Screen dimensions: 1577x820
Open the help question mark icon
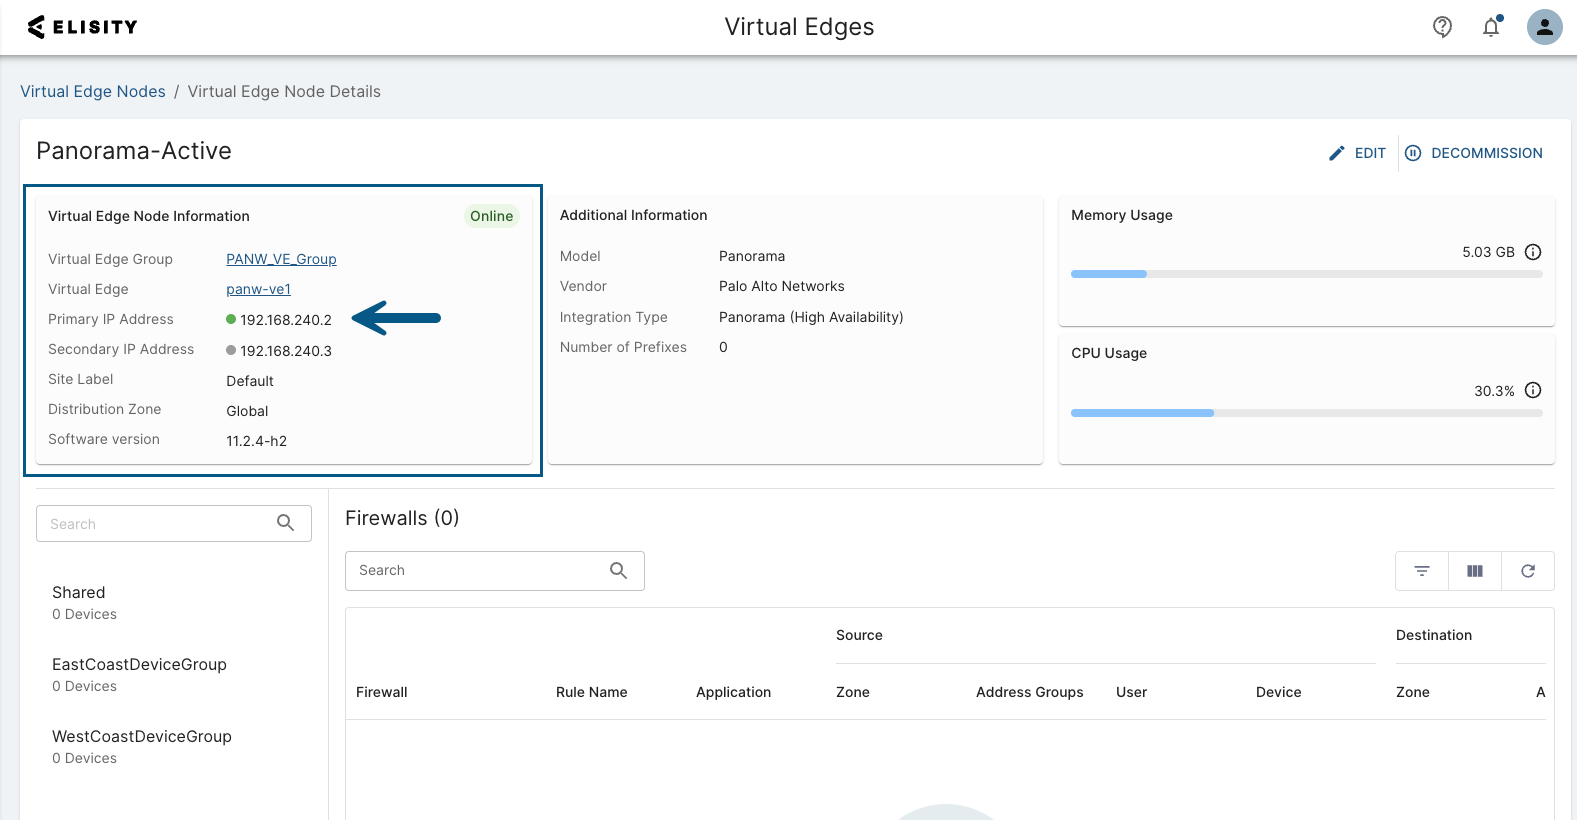(x=1442, y=27)
